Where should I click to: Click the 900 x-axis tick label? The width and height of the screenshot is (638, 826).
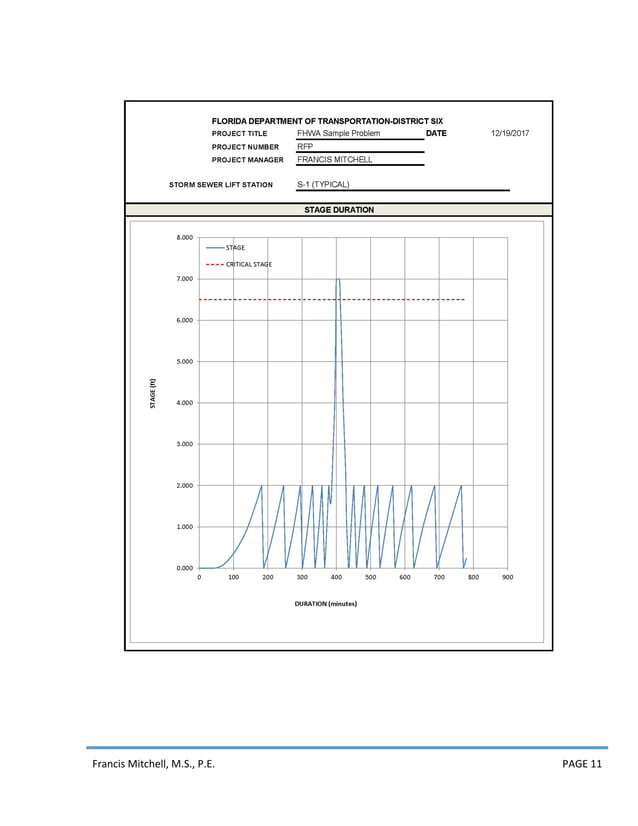(507, 577)
